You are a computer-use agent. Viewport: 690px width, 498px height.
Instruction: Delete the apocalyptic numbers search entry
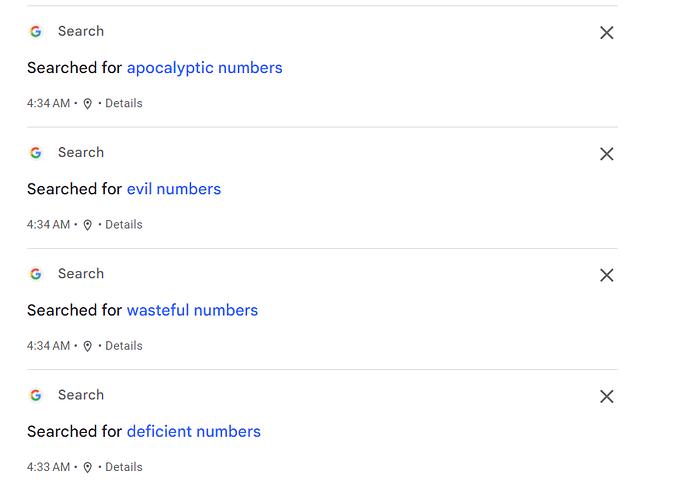[606, 33]
